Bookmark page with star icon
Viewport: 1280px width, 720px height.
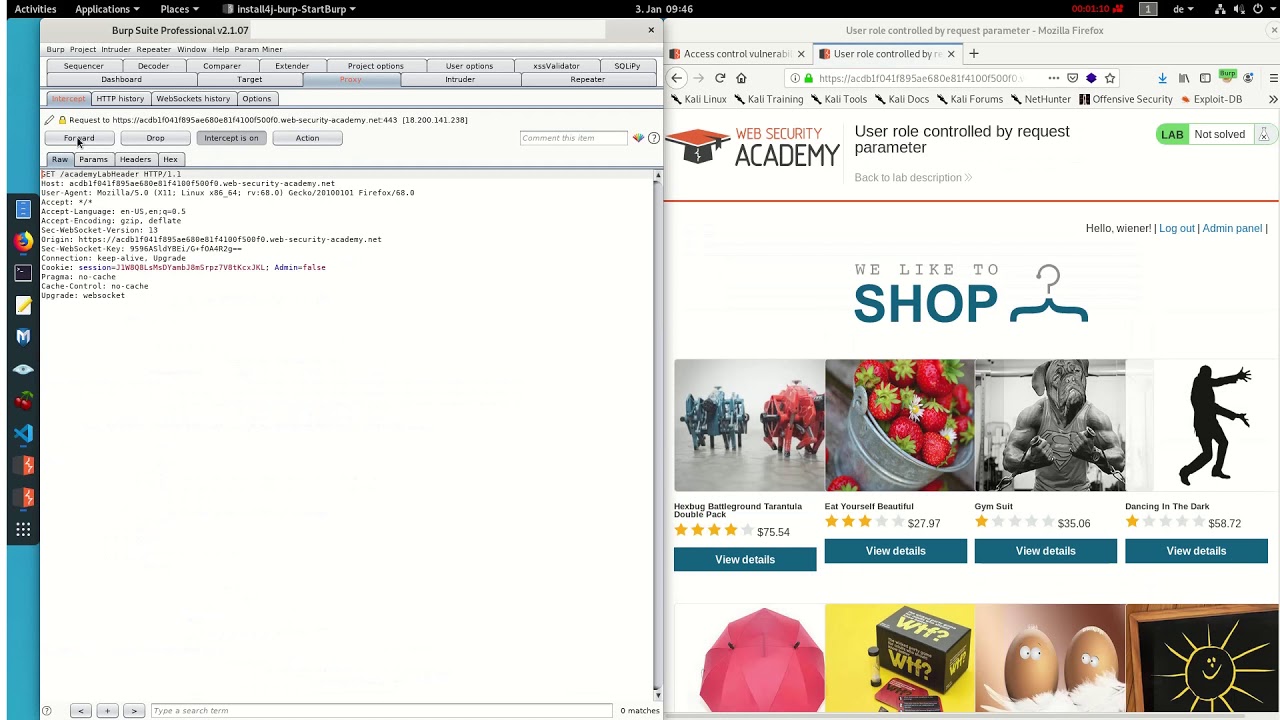click(1110, 78)
